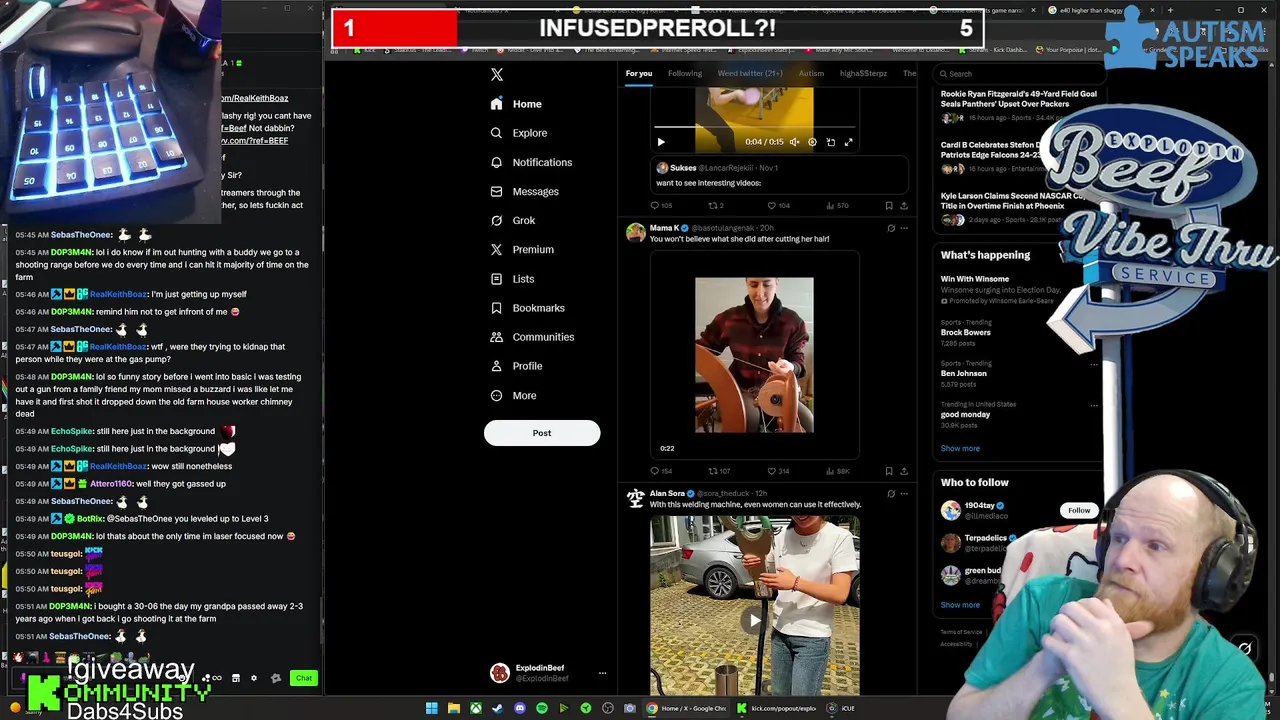
Task: Open the Kick chat shop icon
Action: (235, 678)
